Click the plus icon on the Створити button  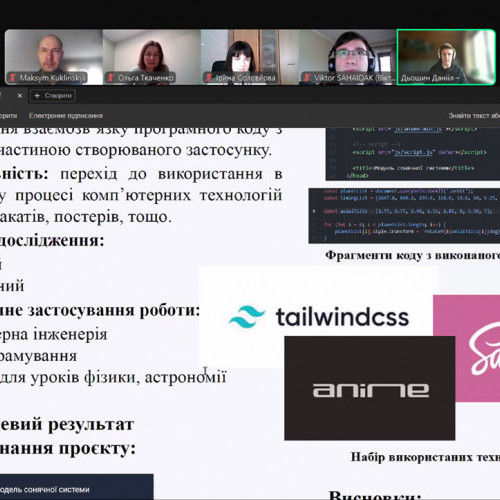click(37, 96)
